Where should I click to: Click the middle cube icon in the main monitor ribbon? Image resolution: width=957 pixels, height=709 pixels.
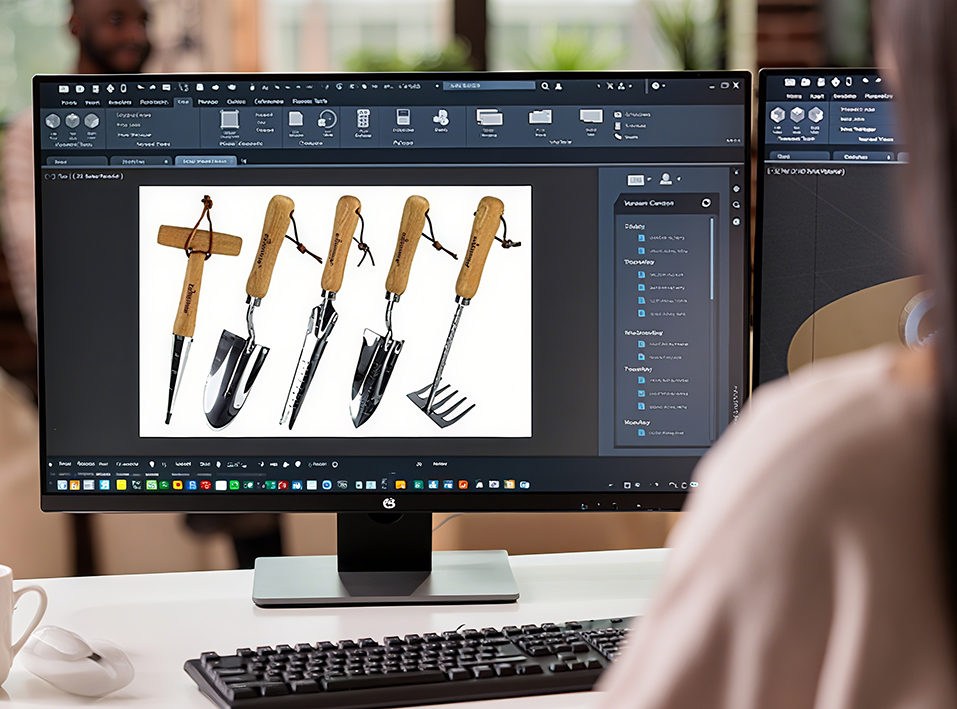(x=73, y=121)
